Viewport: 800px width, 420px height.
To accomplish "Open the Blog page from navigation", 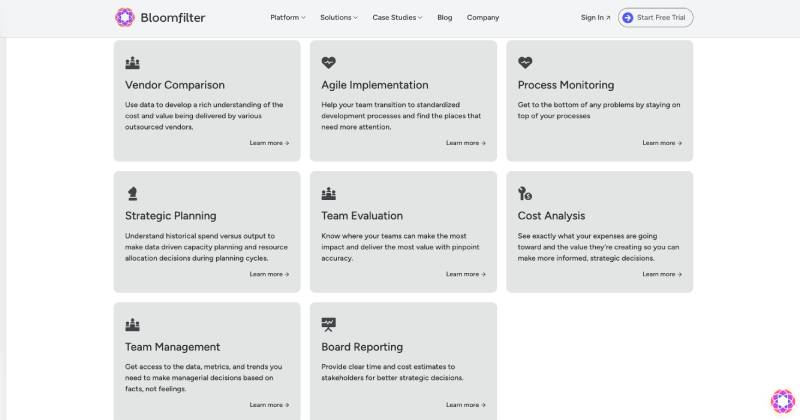I will coord(444,17).
